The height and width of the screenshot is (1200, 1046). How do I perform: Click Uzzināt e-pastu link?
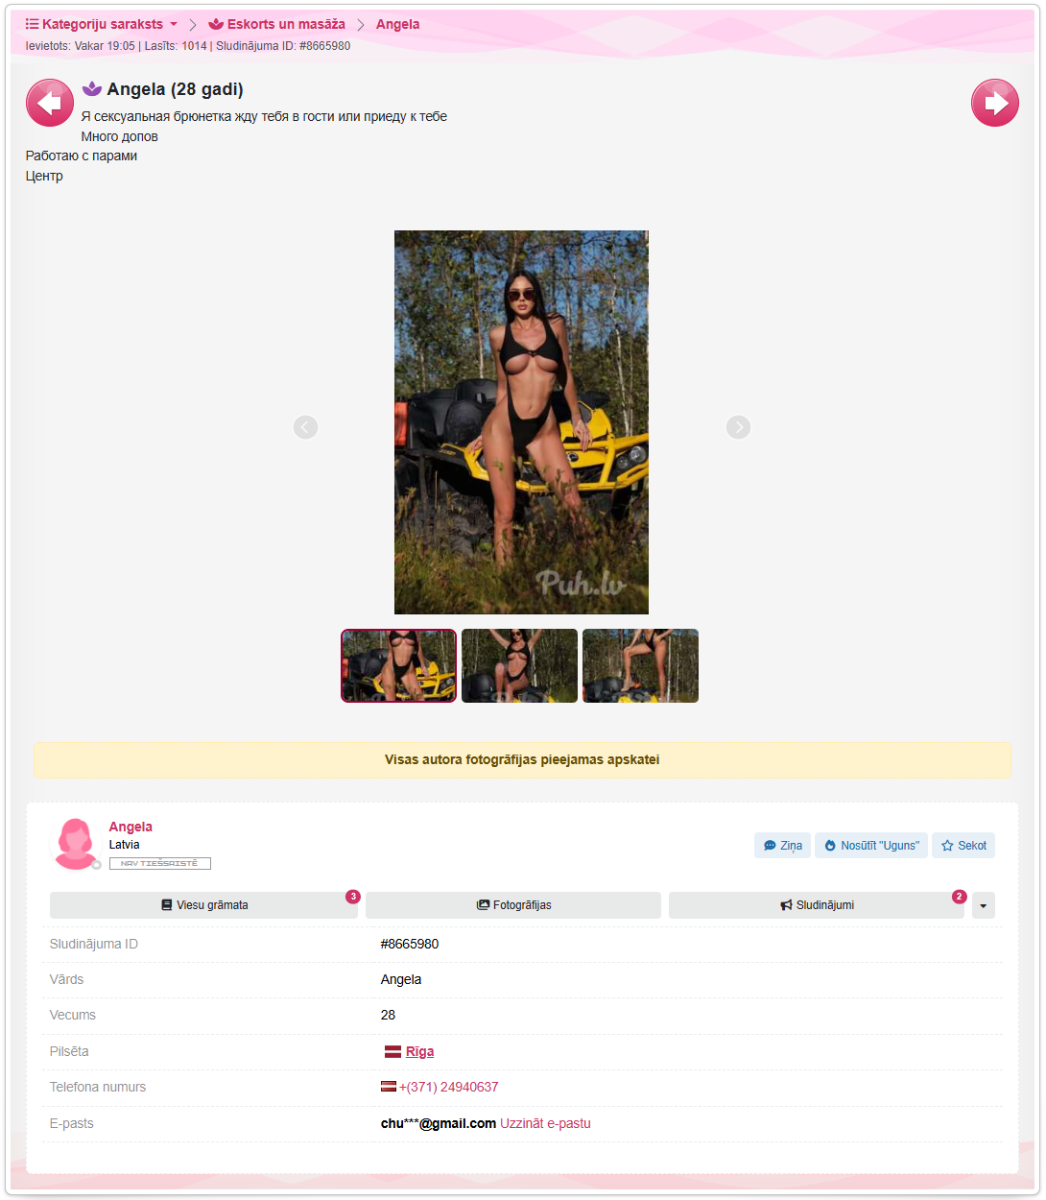tap(545, 1123)
